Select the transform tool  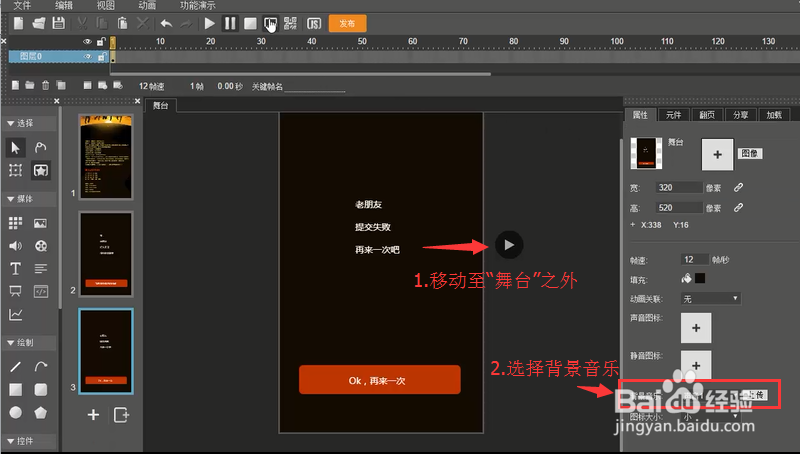pyautogui.click(x=15, y=170)
